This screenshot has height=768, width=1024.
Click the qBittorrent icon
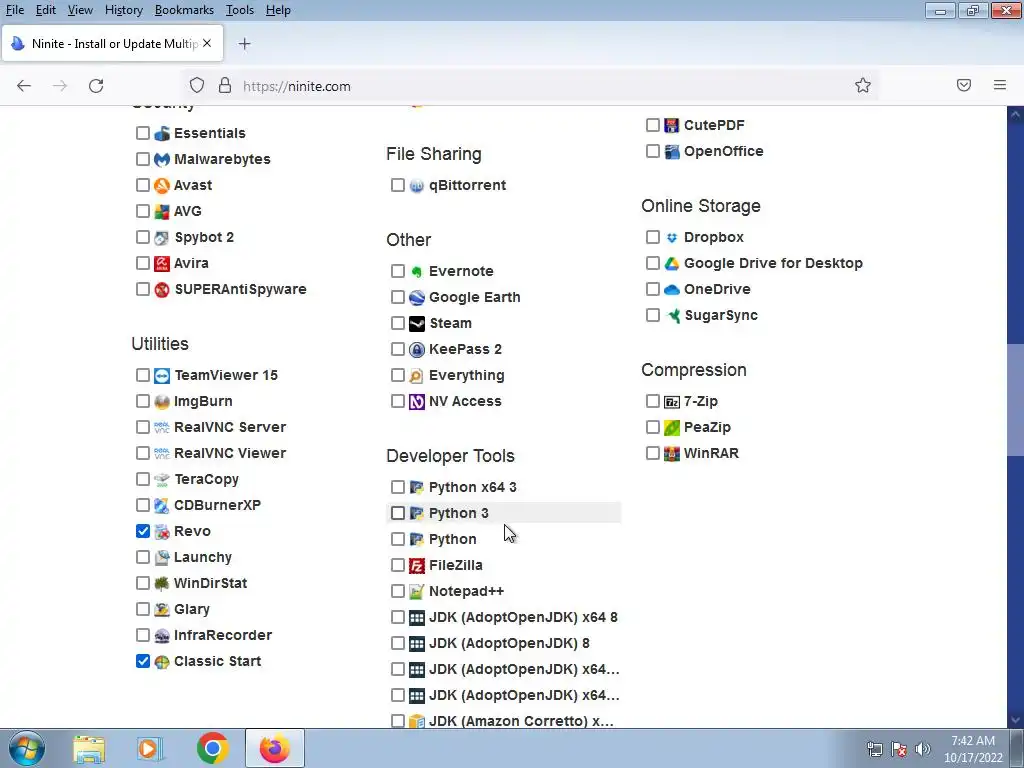click(x=417, y=186)
